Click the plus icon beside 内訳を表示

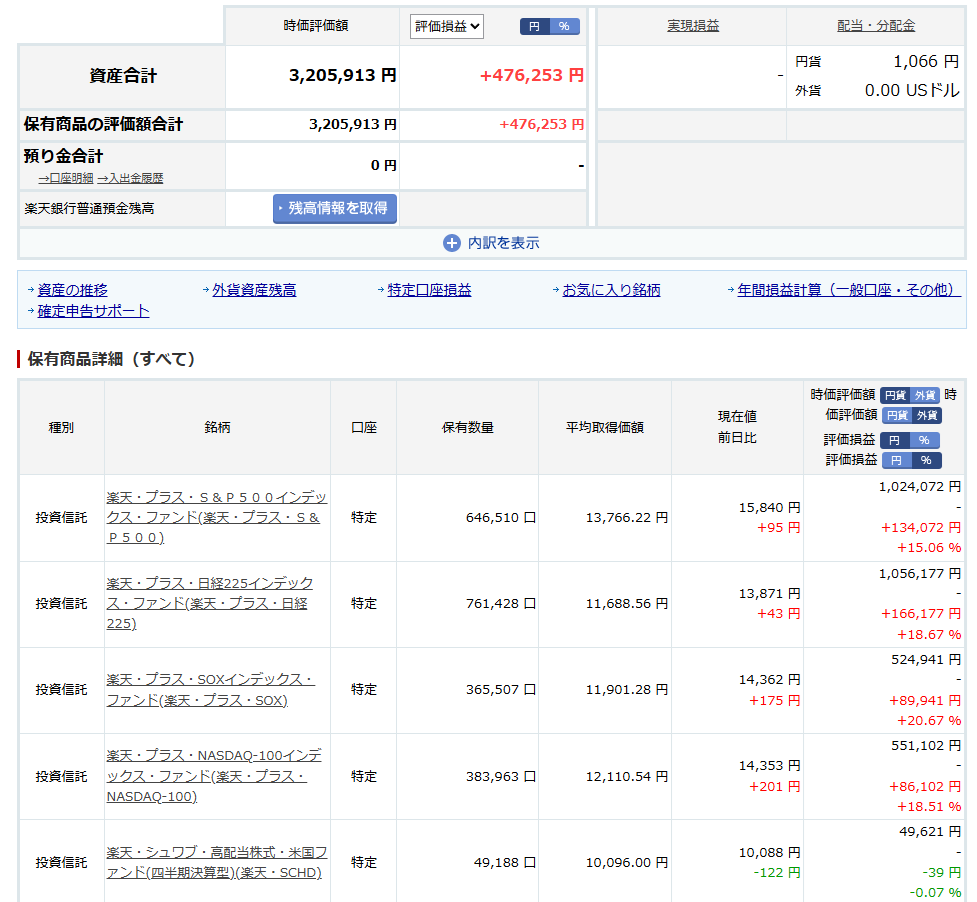click(x=452, y=243)
